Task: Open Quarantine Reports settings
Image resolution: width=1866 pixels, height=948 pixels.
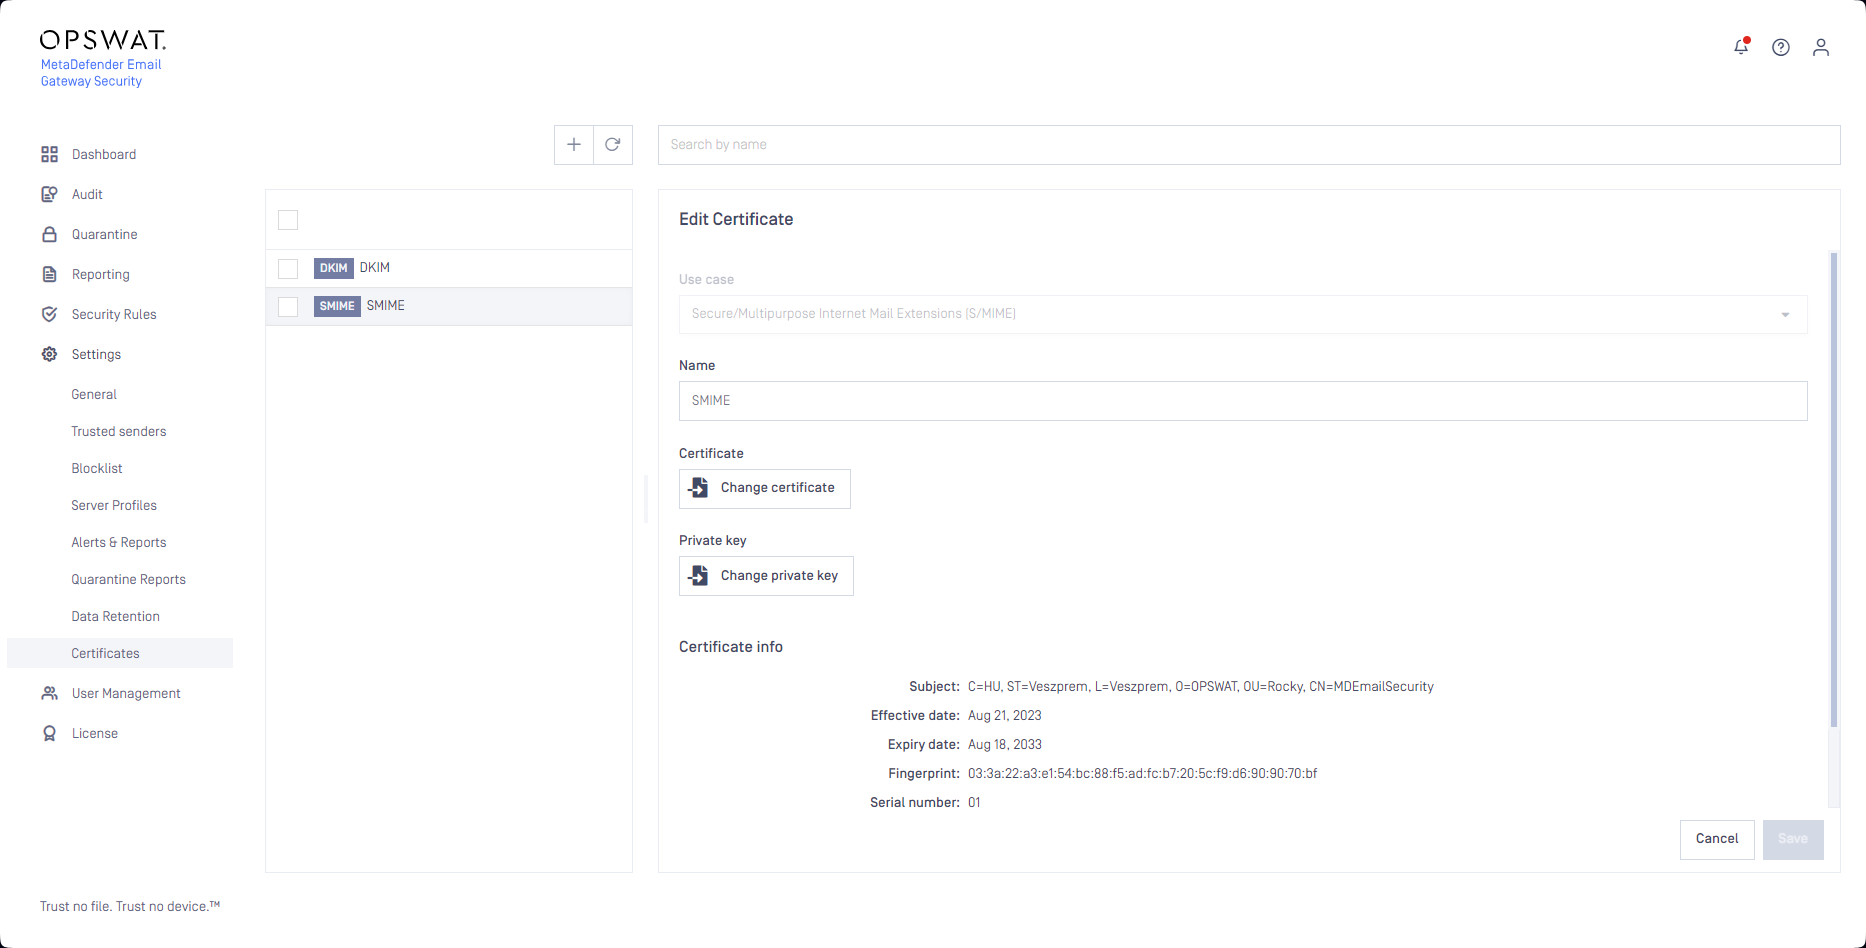Action: [x=129, y=579]
